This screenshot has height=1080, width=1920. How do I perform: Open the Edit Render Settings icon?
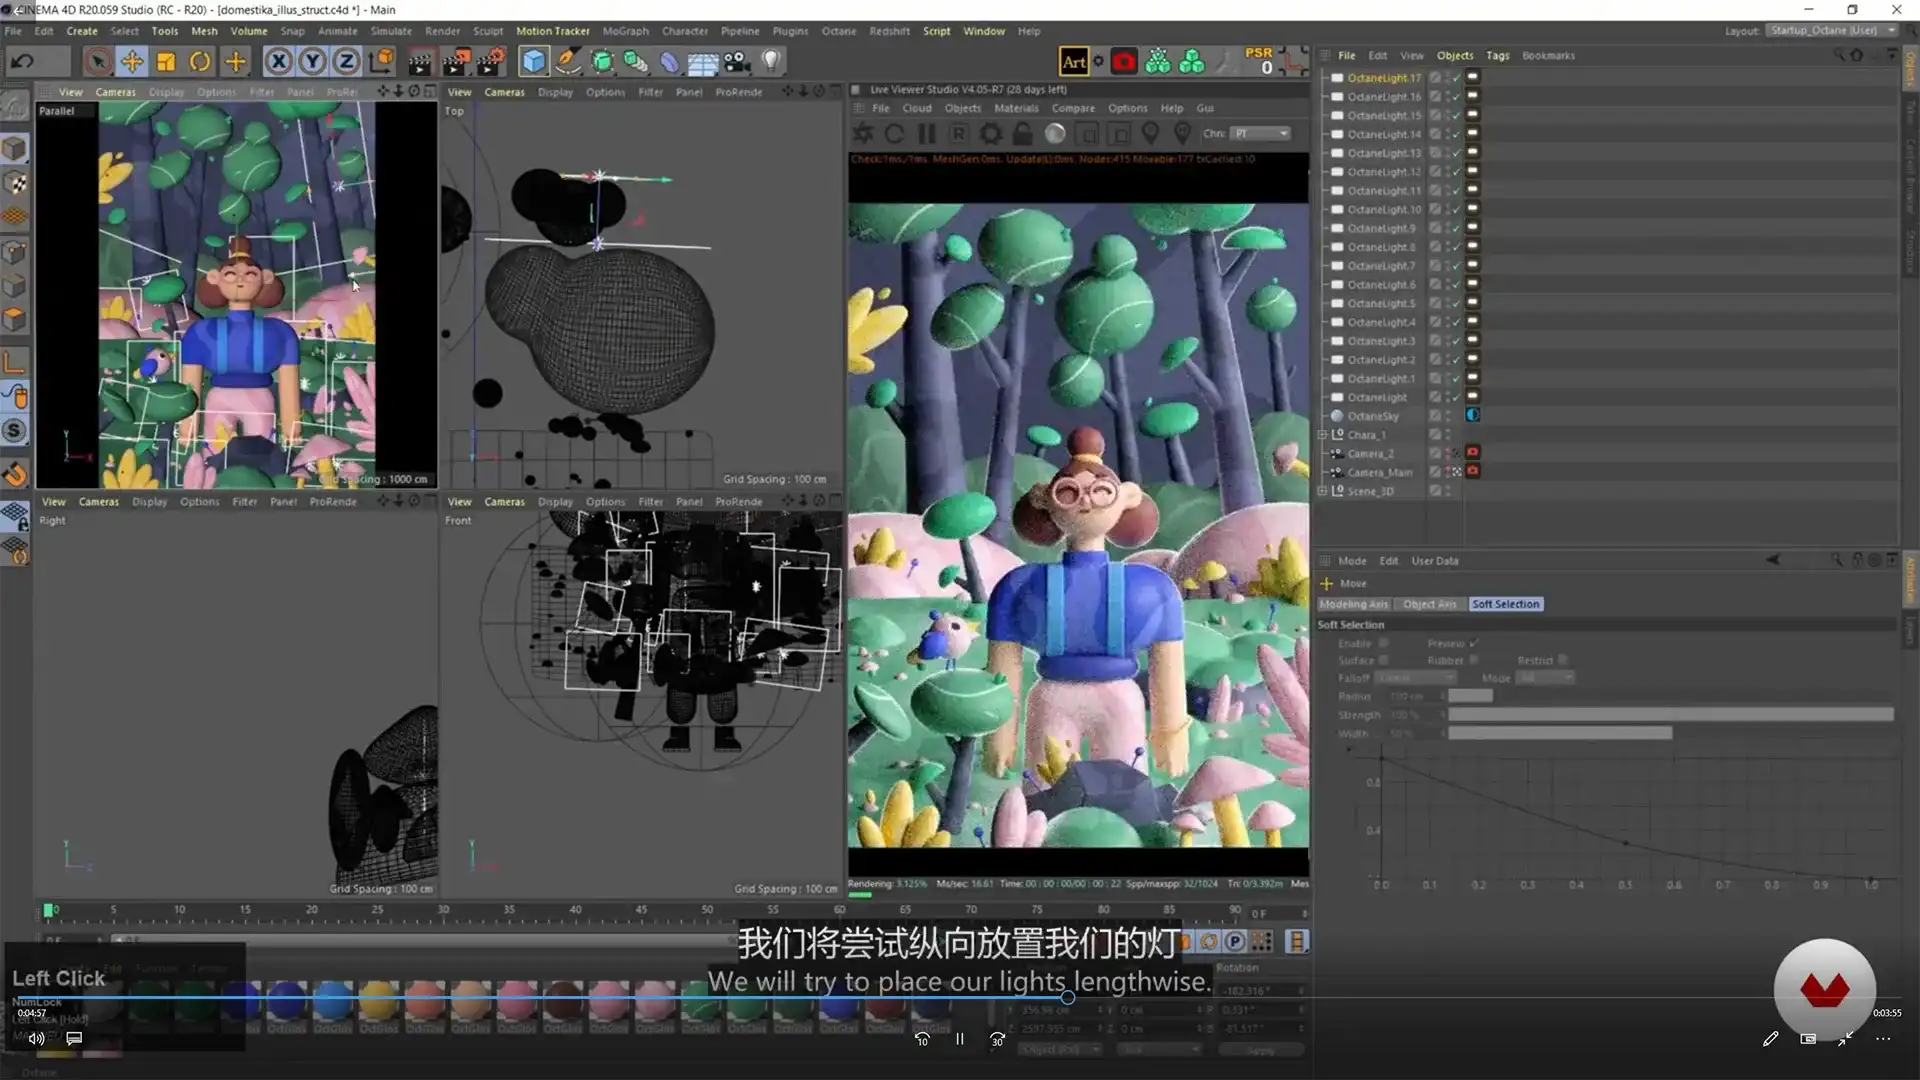pyautogui.click(x=491, y=61)
